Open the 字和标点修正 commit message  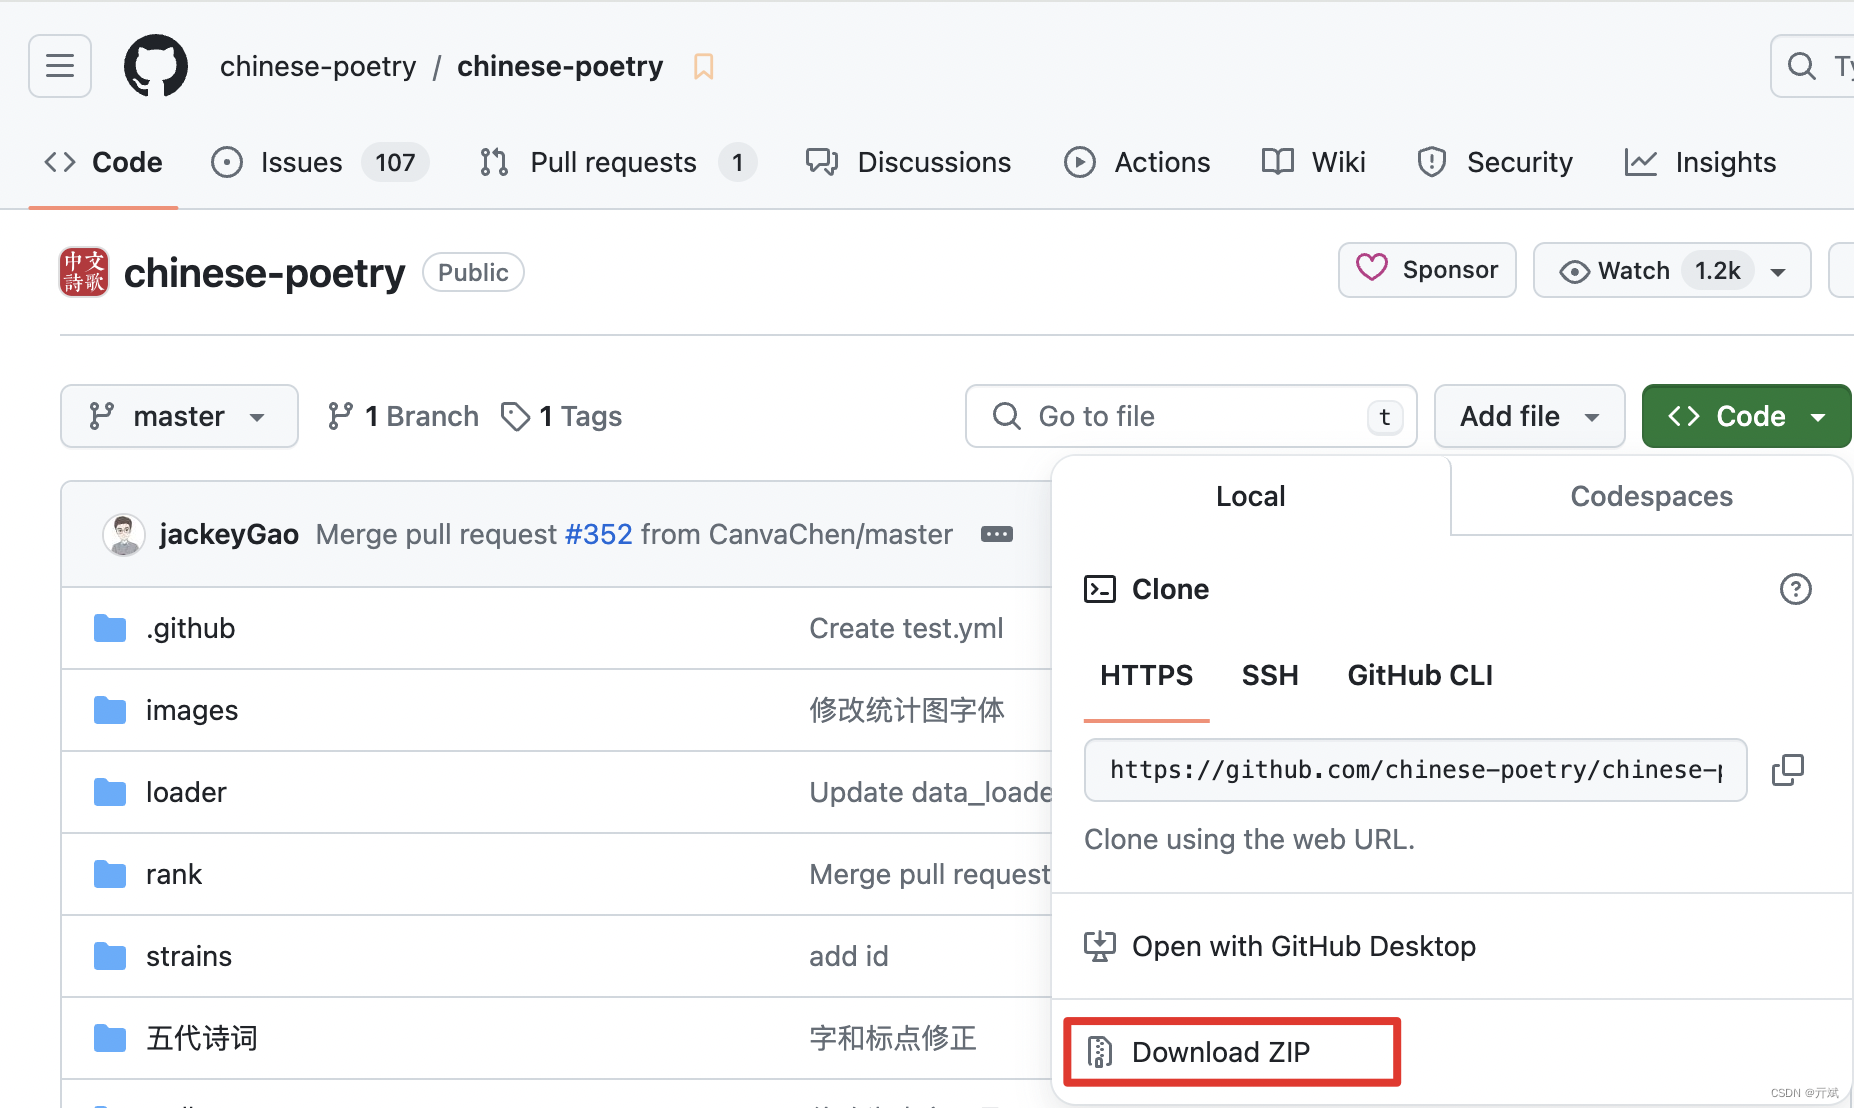893,1038
